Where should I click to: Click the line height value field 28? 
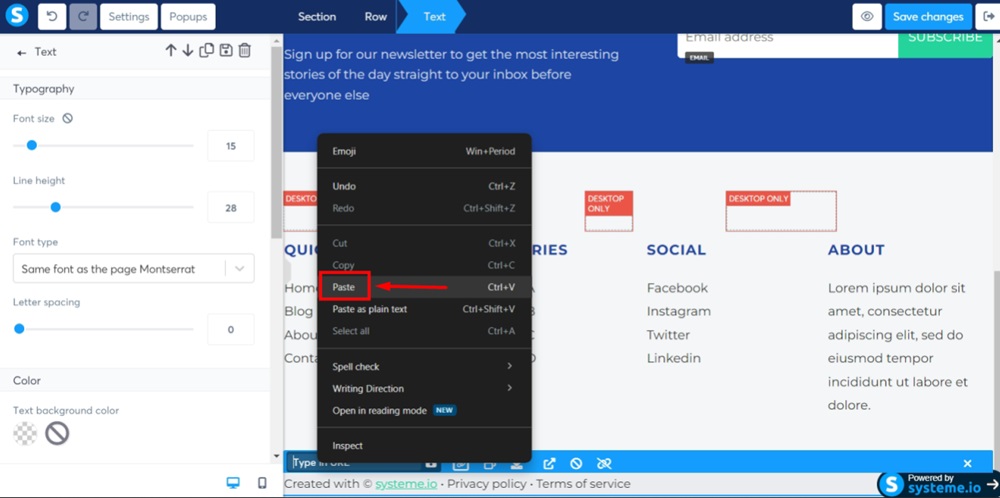tap(231, 208)
